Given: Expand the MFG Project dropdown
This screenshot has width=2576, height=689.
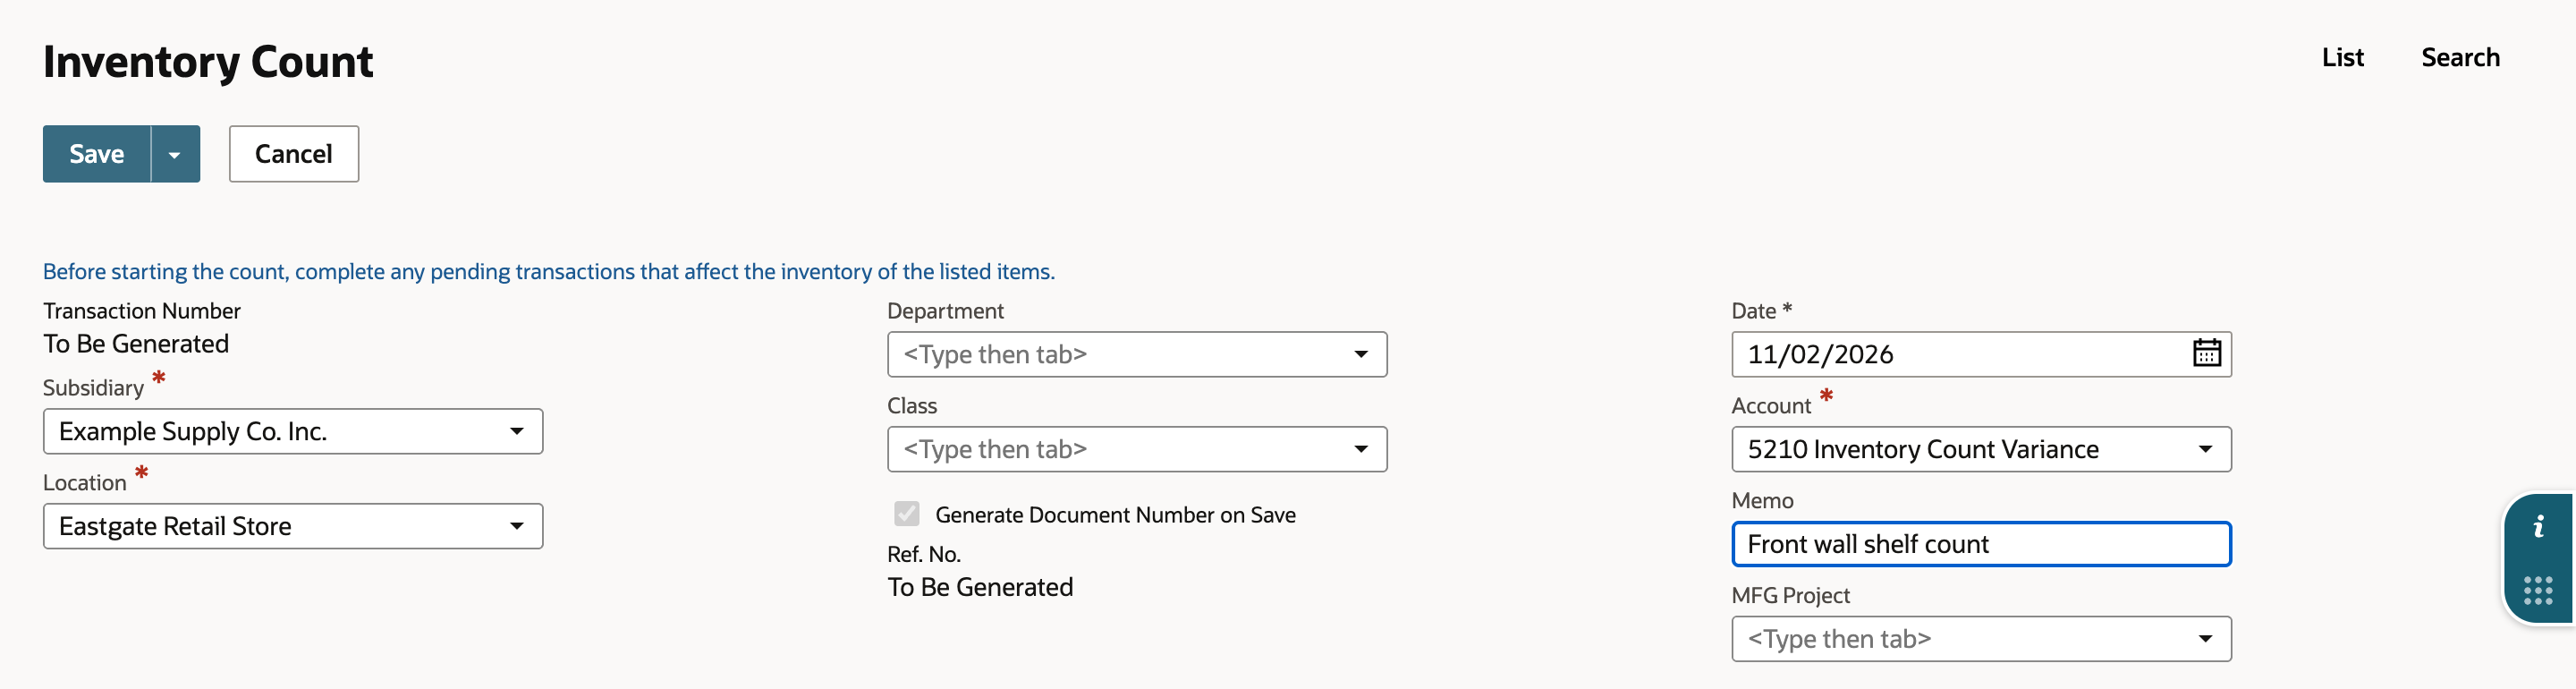Looking at the screenshot, I should (1981, 639).
